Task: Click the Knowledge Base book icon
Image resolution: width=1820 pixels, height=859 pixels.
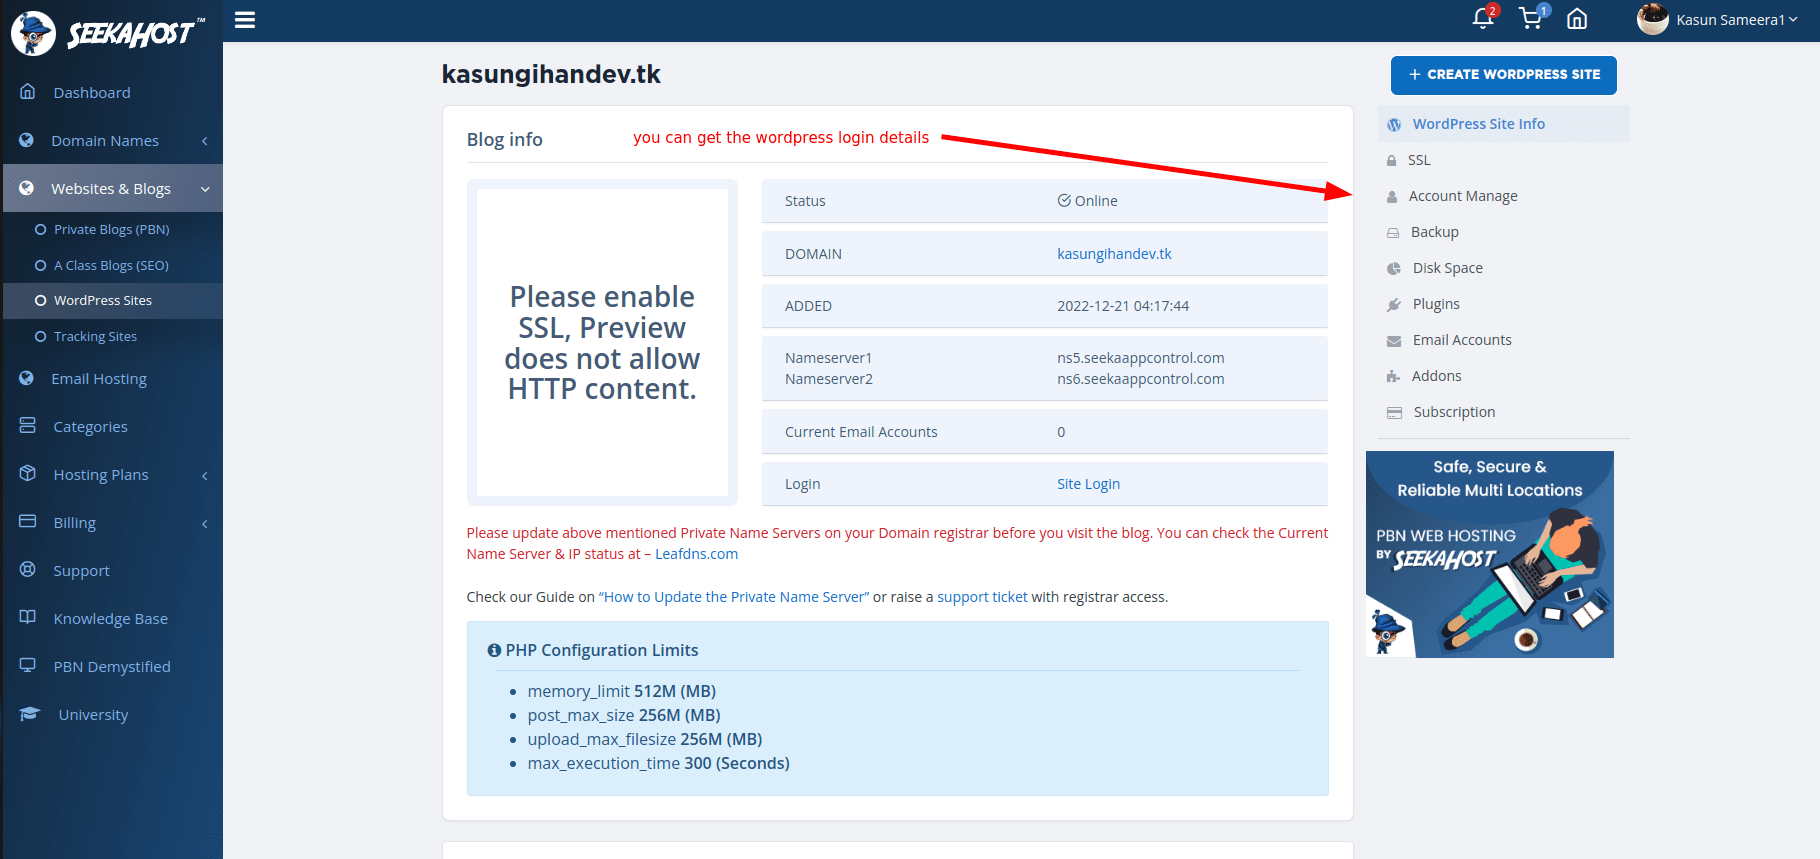Action: tap(28, 618)
